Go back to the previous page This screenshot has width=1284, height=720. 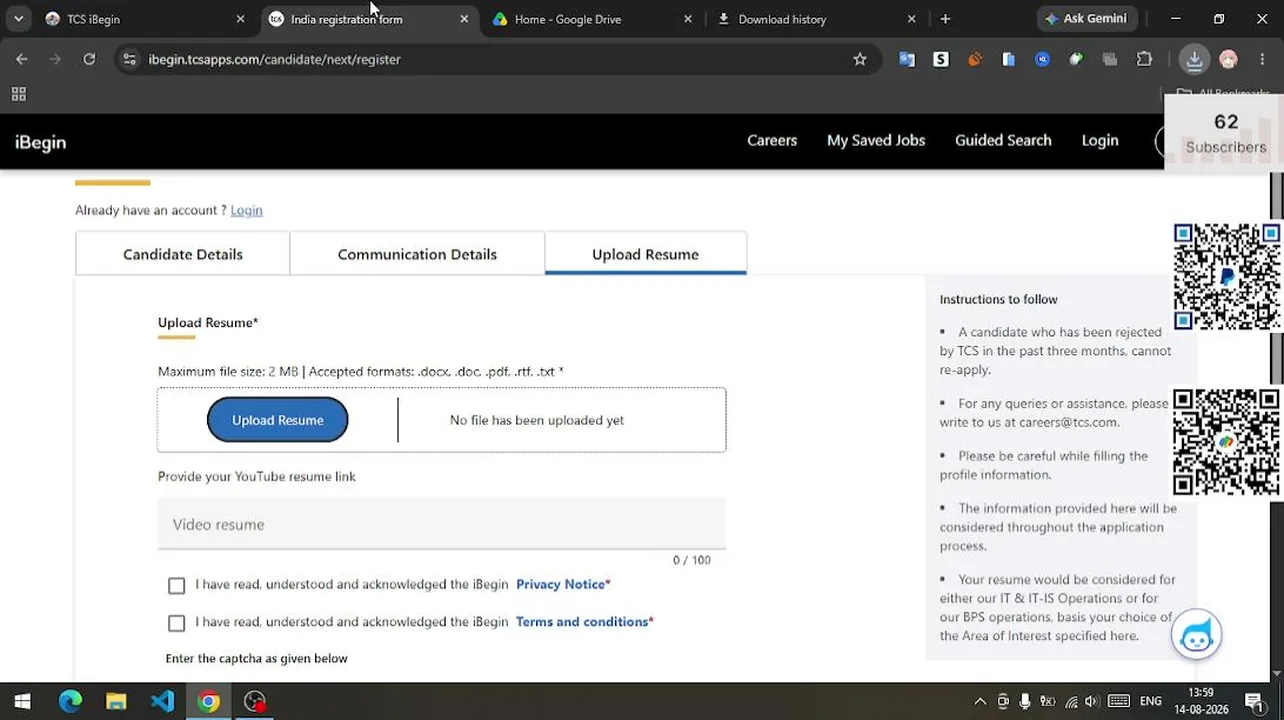point(22,59)
